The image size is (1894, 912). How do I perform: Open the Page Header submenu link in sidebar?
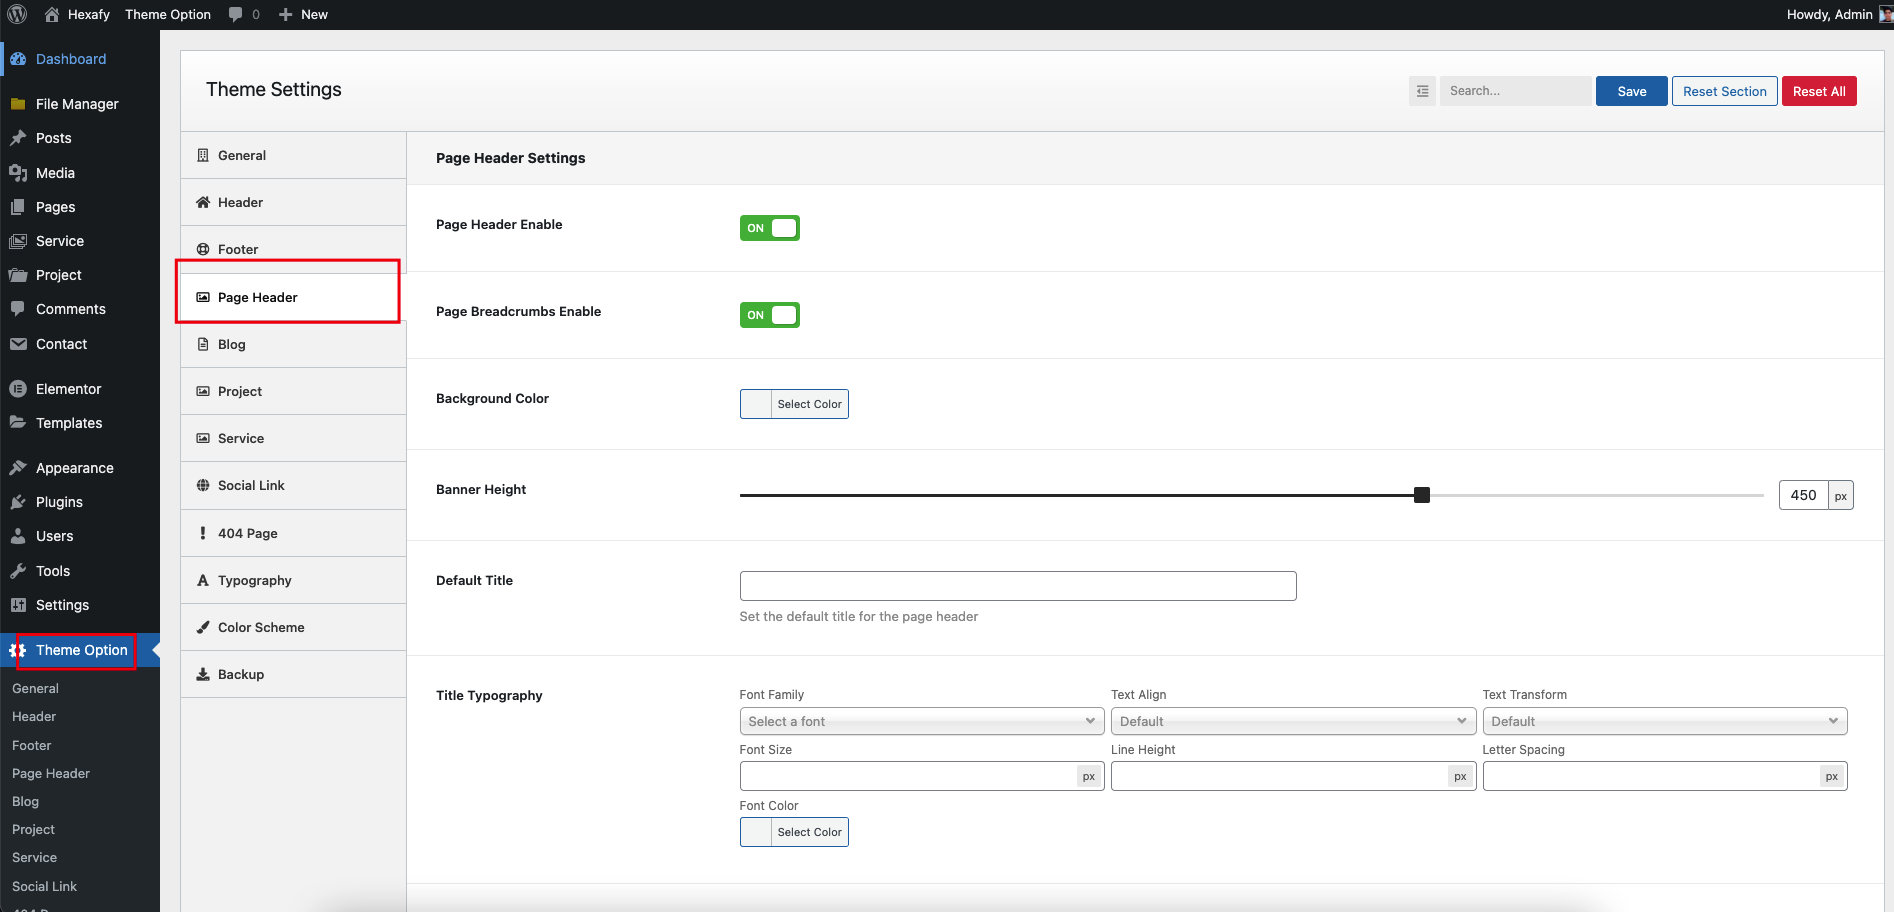point(51,773)
